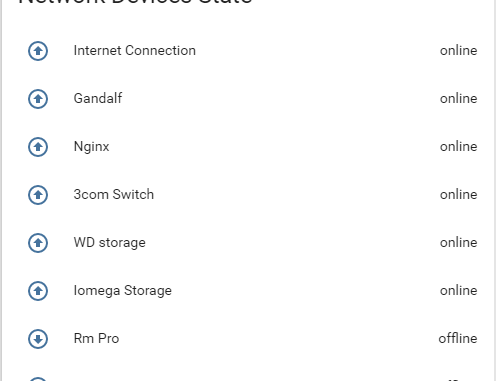Click the 3com Switch up-arrow icon
This screenshot has height=381, width=496.
(x=38, y=195)
